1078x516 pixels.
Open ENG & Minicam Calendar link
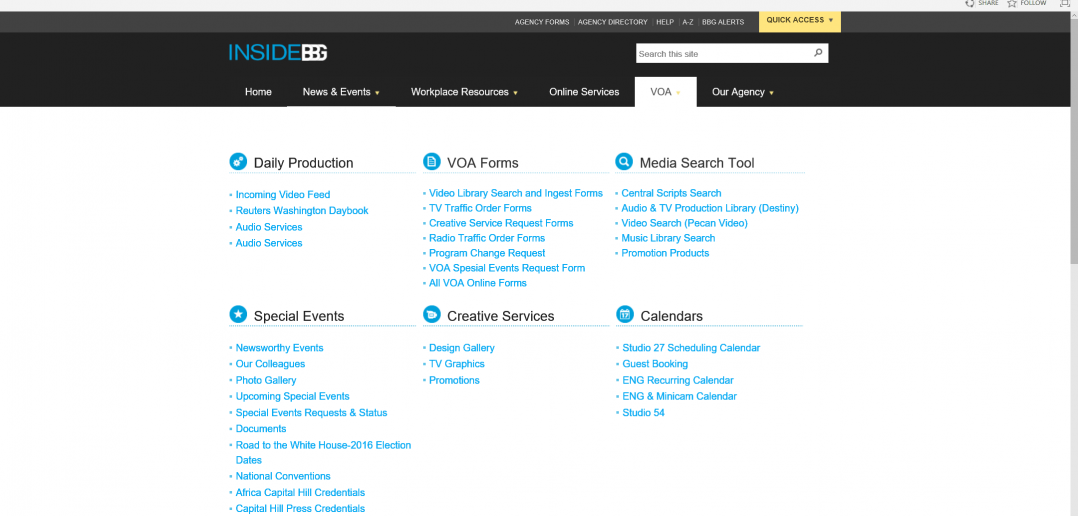click(679, 396)
